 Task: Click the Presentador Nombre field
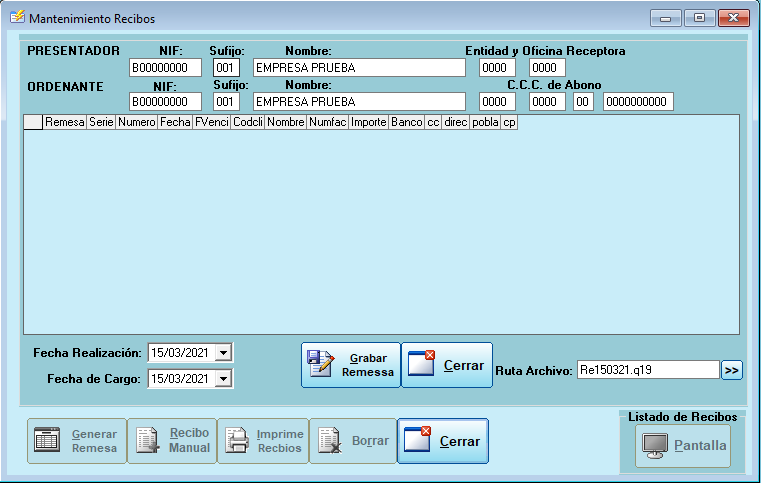(359, 67)
